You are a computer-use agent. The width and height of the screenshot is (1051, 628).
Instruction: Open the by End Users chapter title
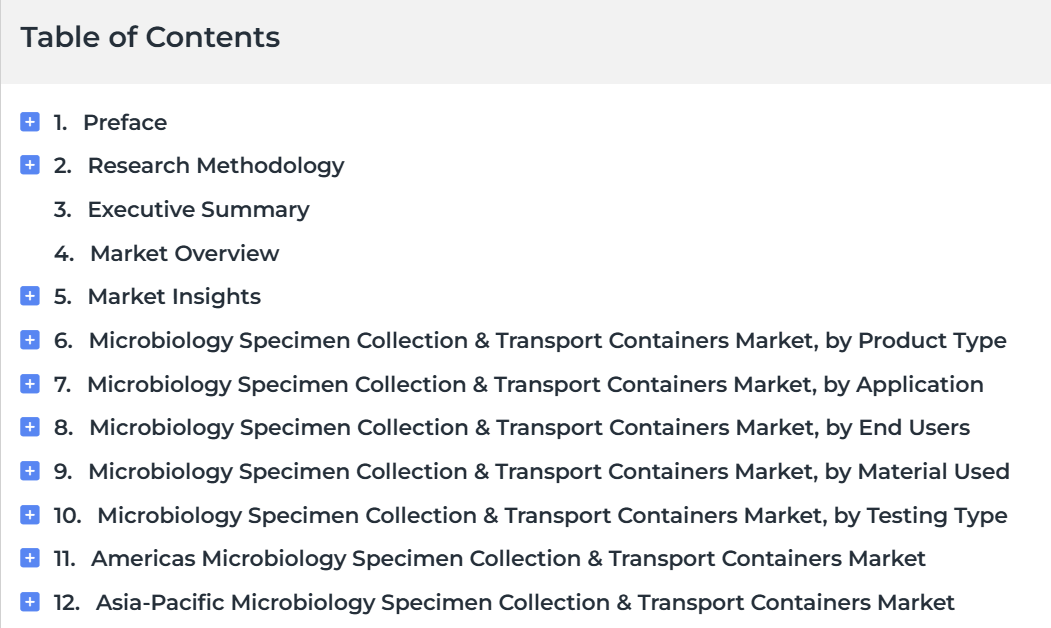pos(530,428)
